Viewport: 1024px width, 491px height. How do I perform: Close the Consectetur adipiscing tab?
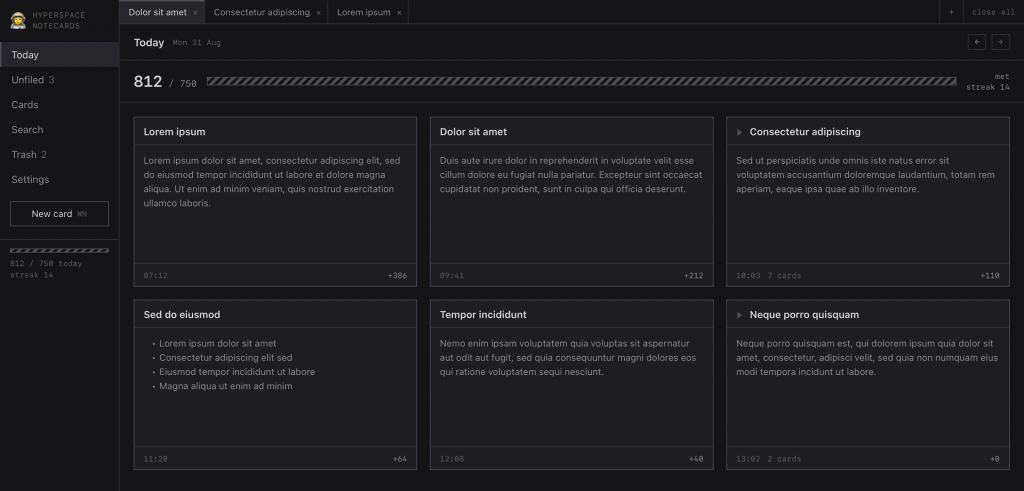318,12
